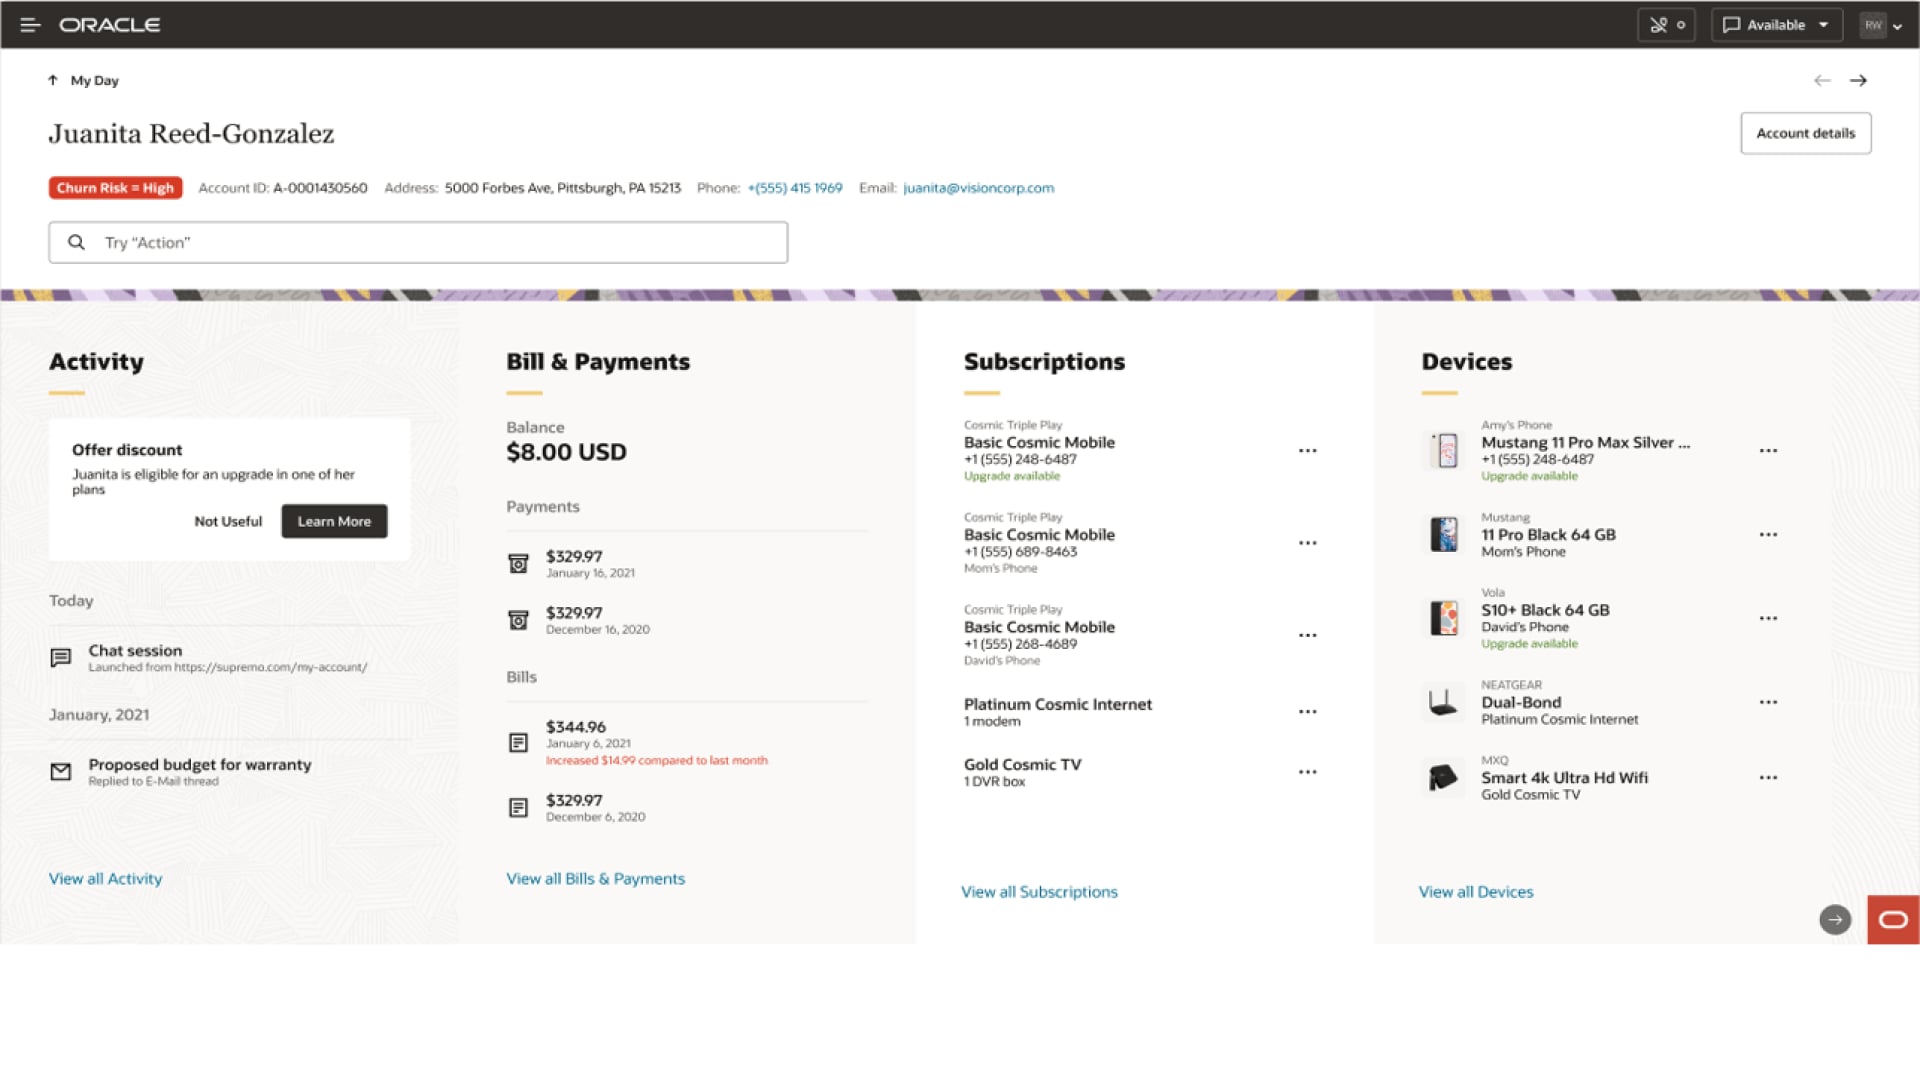Image resolution: width=1920 pixels, height=1080 pixels.
Task: Open options for Platinum Cosmic Internet
Action: pos(1307,712)
